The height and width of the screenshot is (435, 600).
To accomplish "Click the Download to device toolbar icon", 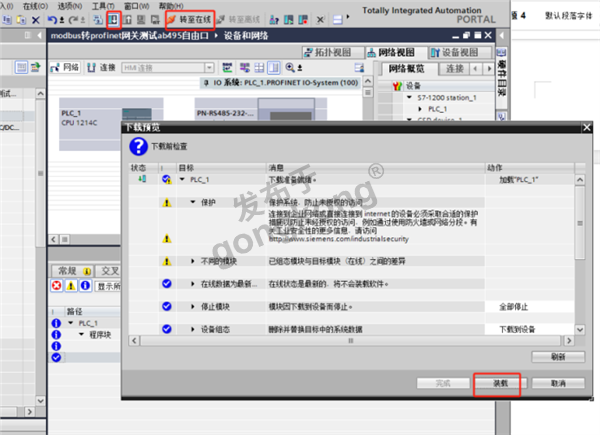I will click(x=113, y=20).
